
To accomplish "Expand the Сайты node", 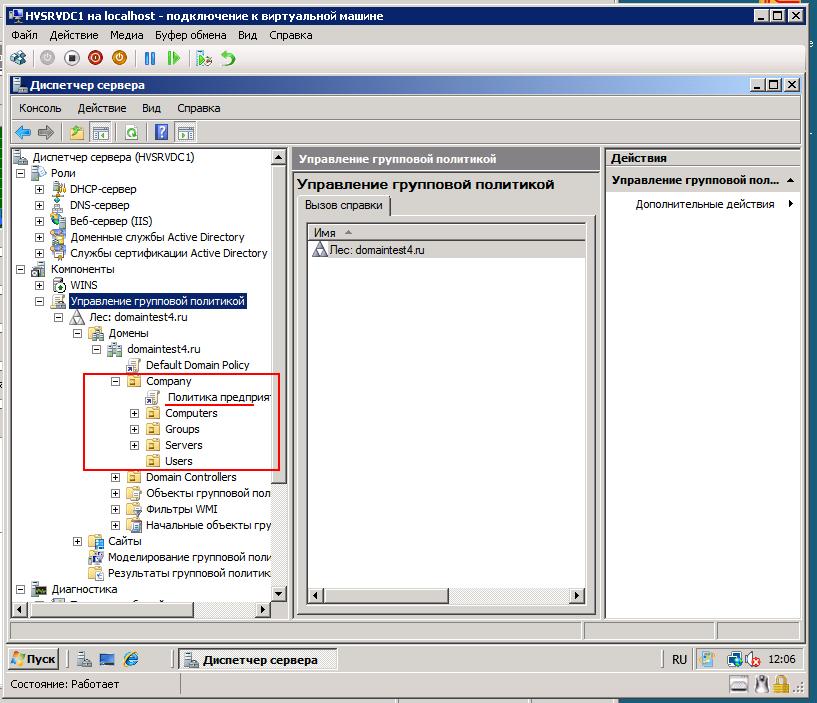I will (78, 541).
